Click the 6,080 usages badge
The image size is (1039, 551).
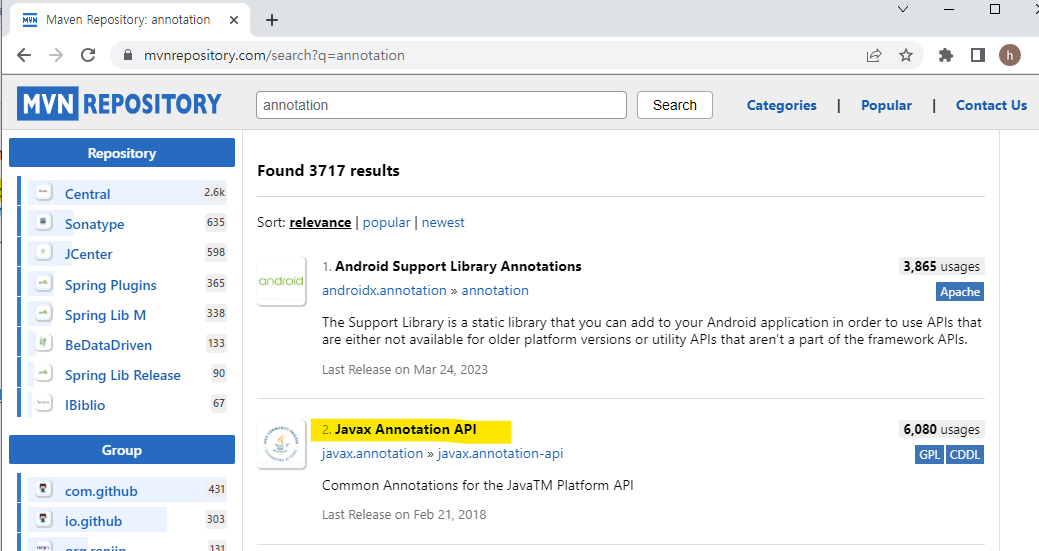tap(942, 429)
